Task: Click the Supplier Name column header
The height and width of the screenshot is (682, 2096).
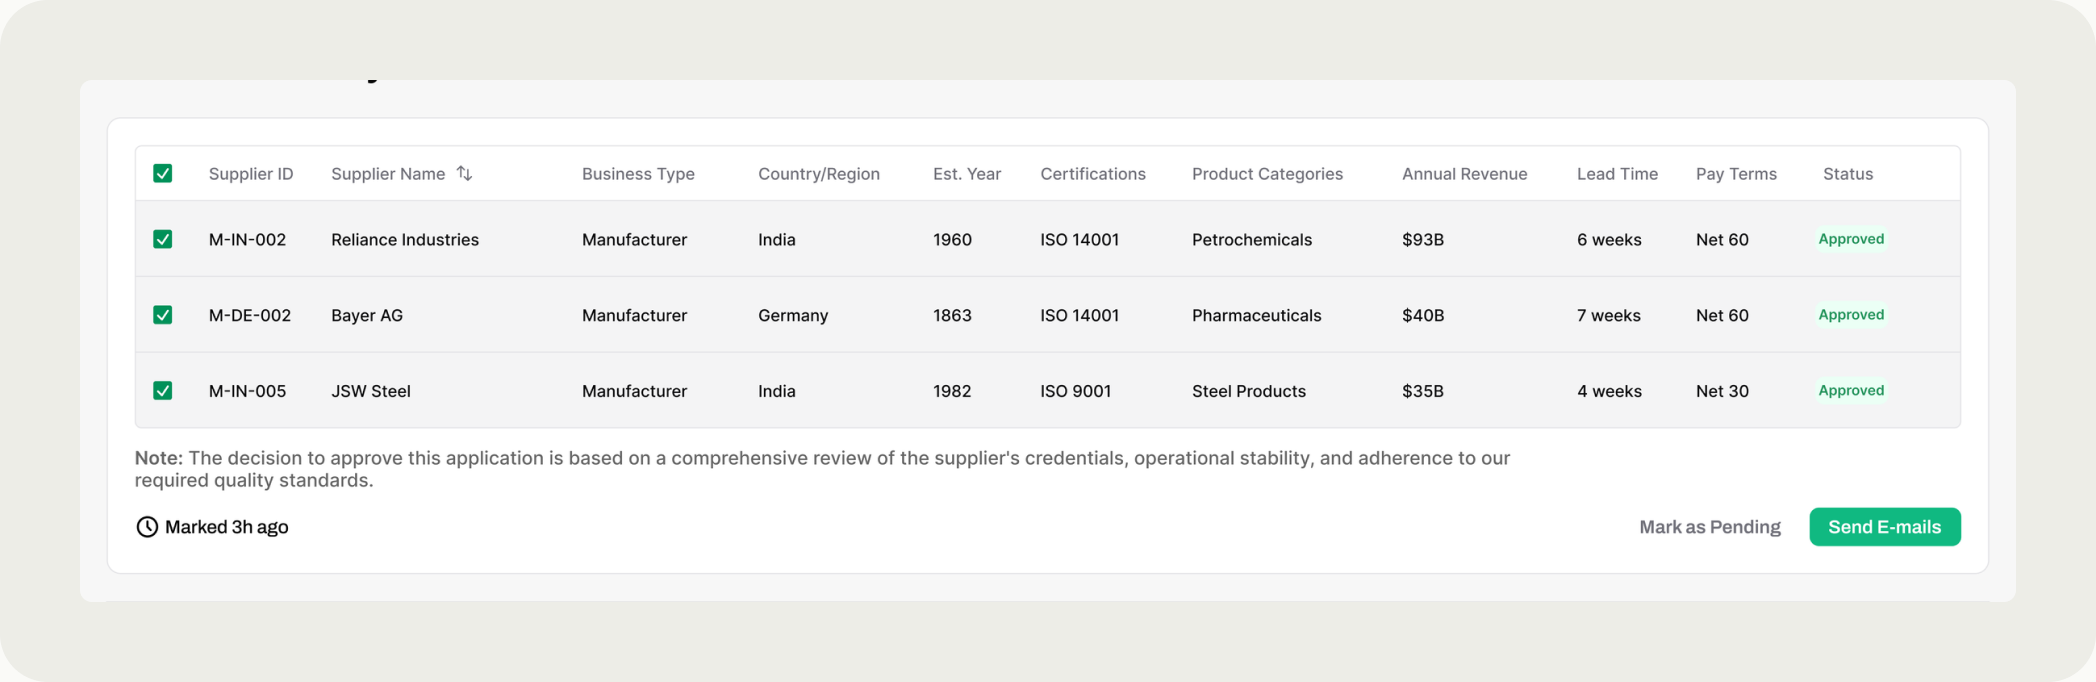Action: tap(388, 174)
